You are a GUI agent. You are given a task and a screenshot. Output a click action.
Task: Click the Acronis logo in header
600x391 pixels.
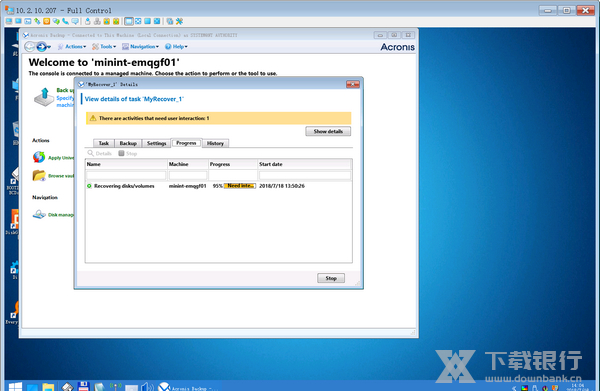397,47
